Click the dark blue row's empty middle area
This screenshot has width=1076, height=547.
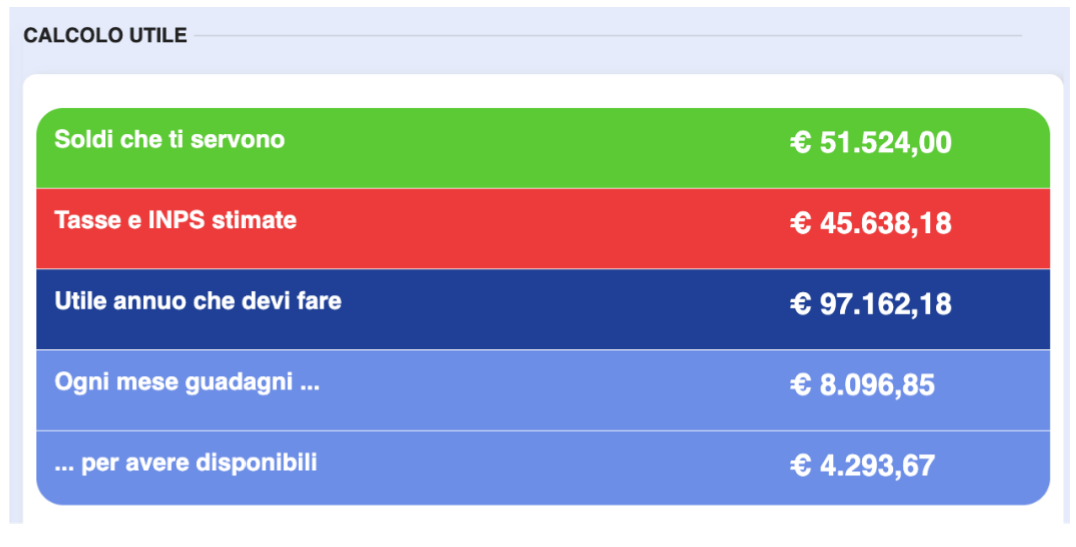pyautogui.click(x=560, y=309)
